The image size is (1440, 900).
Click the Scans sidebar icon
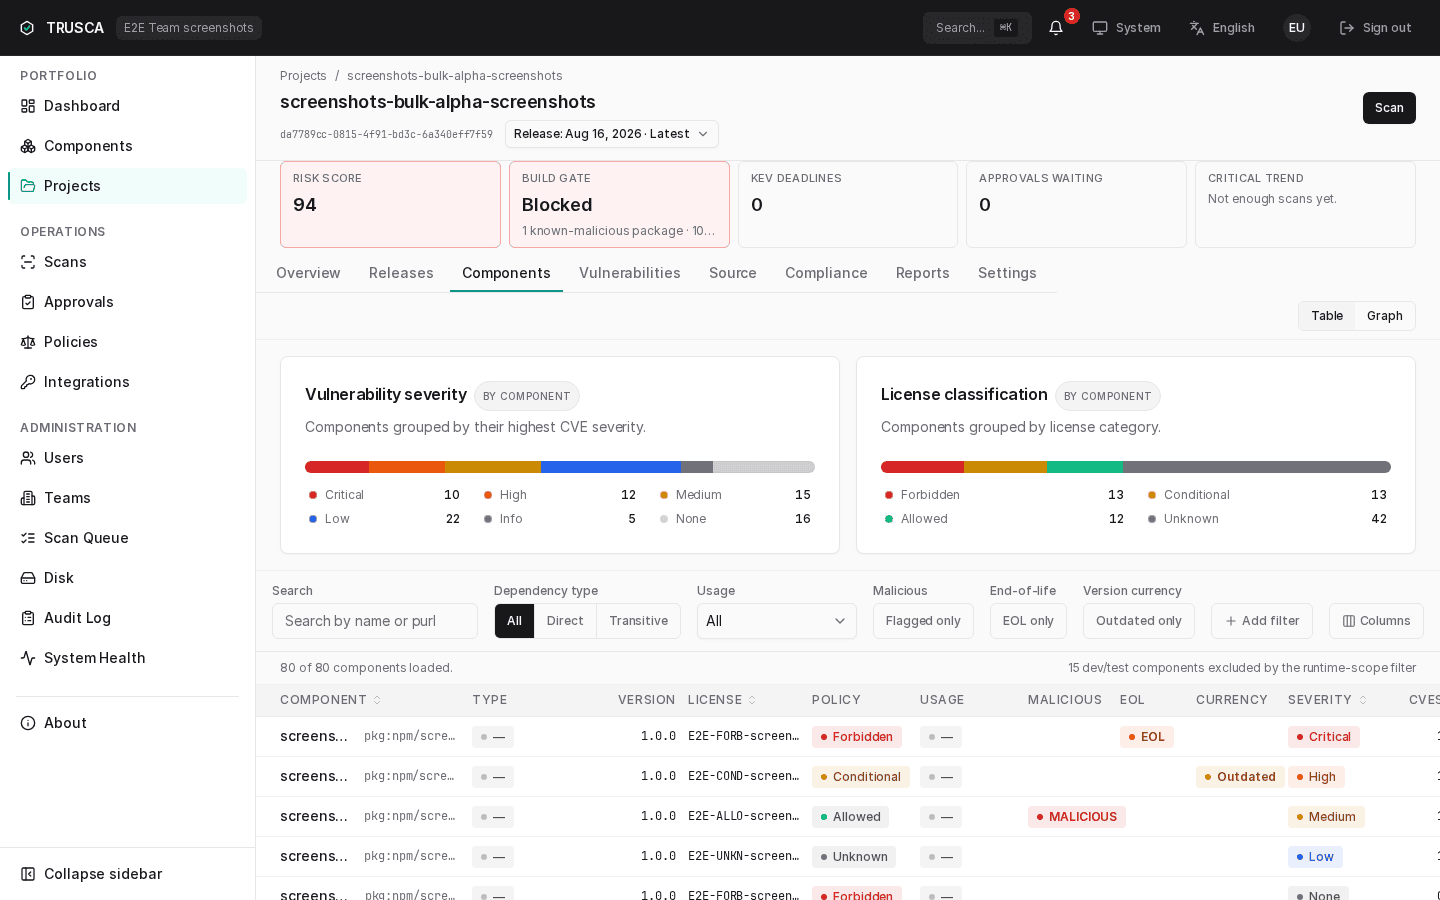pos(28,262)
